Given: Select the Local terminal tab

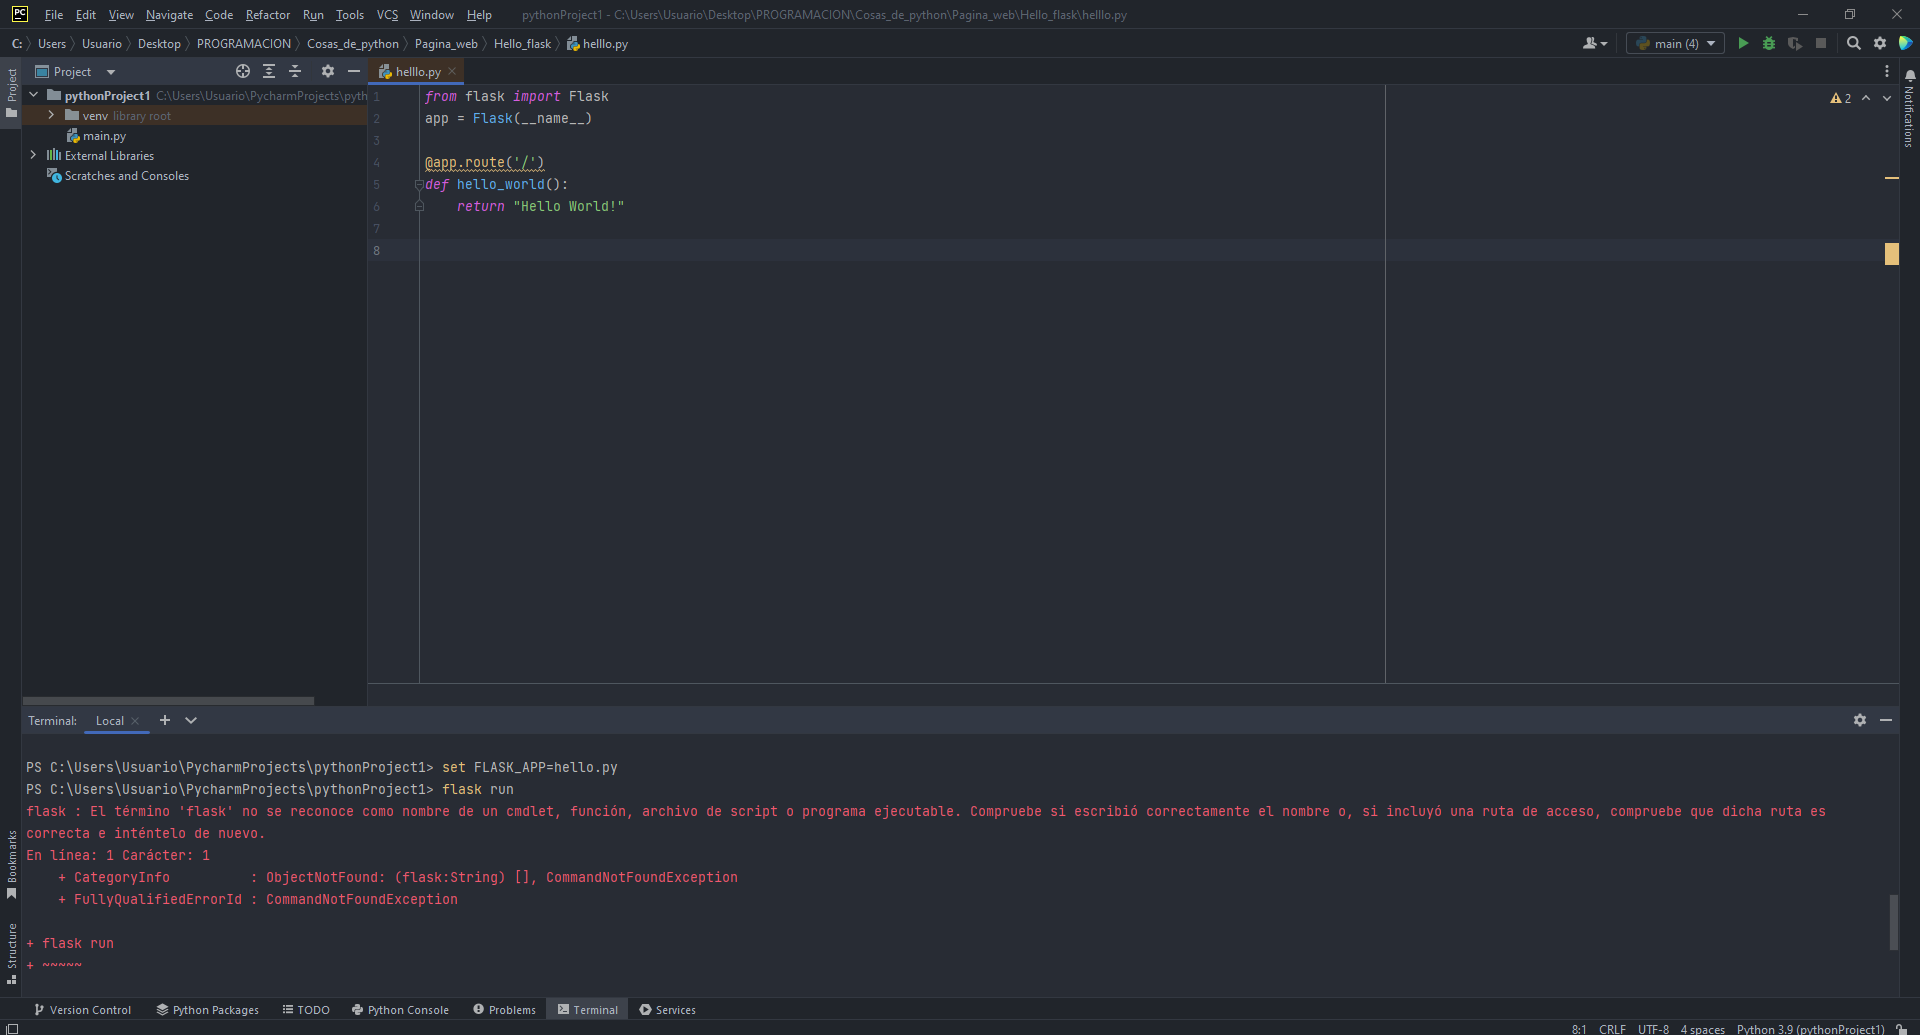Looking at the screenshot, I should (x=110, y=721).
